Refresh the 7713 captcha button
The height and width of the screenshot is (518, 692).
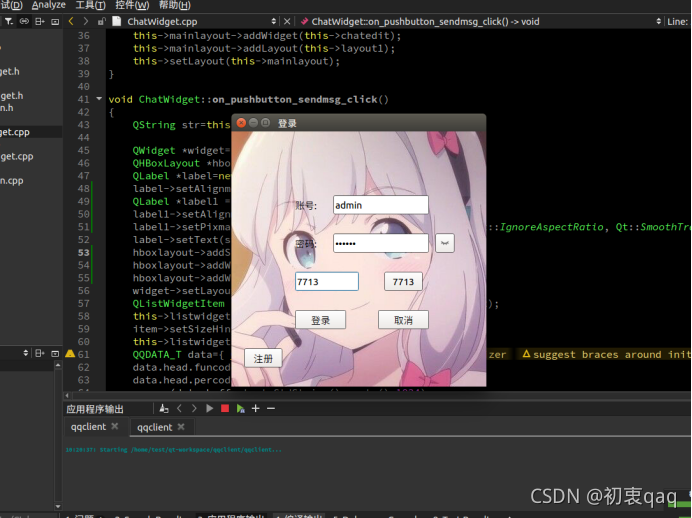click(403, 282)
